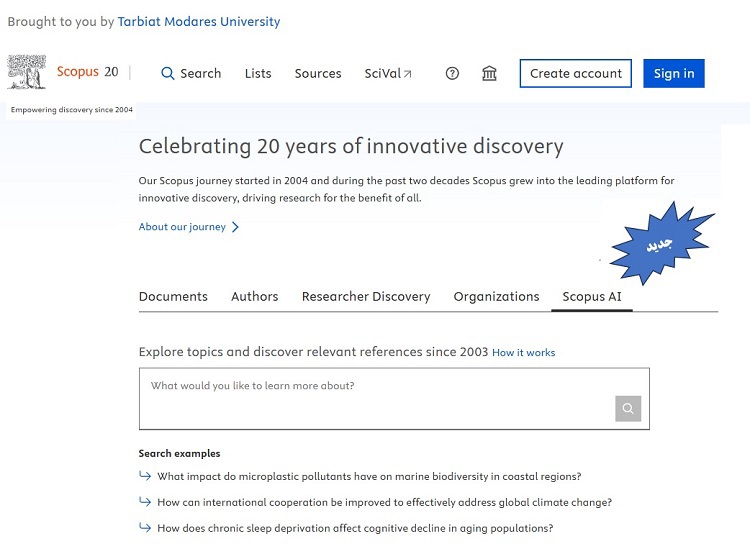This screenshot has width=750, height=554.
Task: Open the help question mark icon
Action: 452,74
